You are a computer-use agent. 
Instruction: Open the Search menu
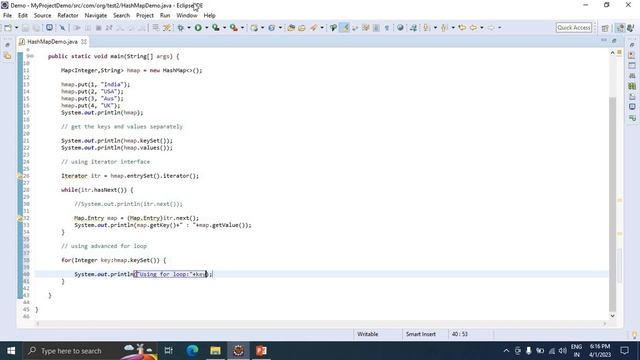click(121, 16)
